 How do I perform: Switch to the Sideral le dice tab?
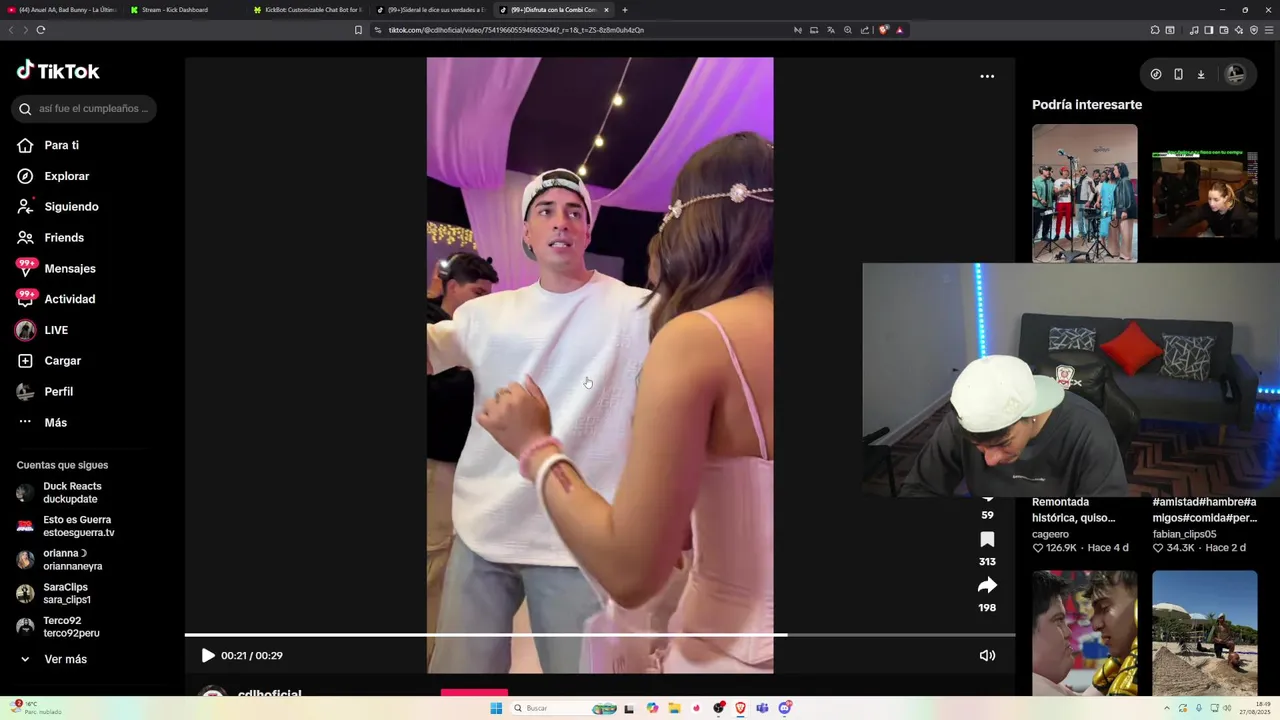point(430,10)
